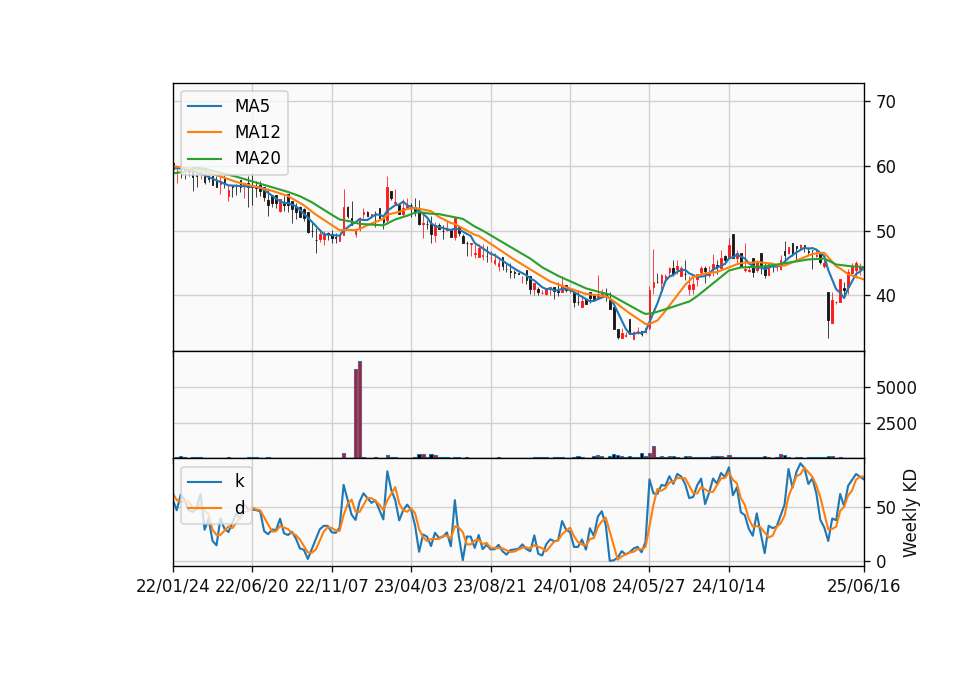Viewport: 960px width, 690px height.
Task: Click the Weekly KD axis title
Action: point(910,513)
